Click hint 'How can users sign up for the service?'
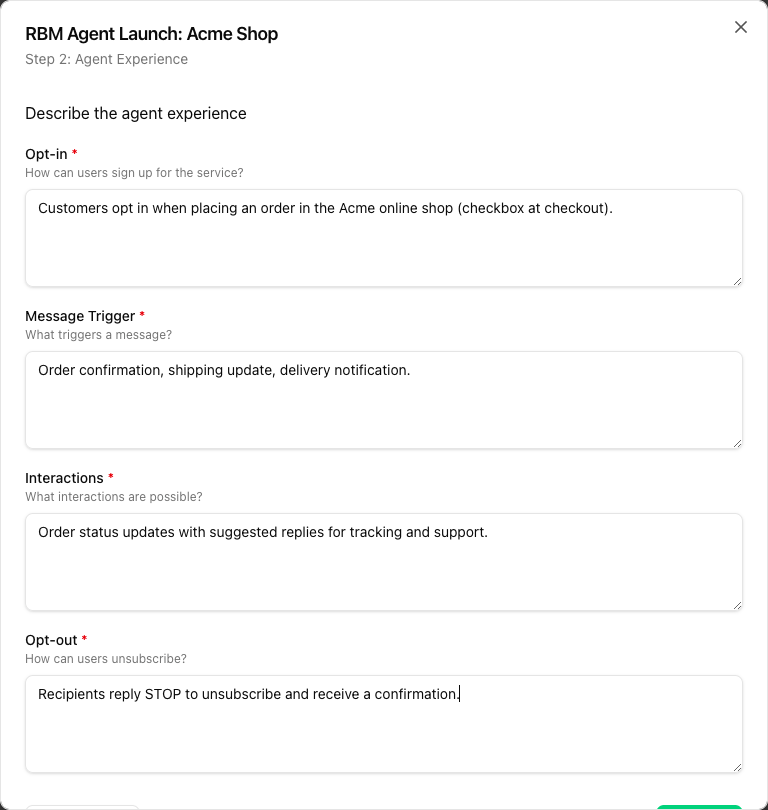The height and width of the screenshot is (810, 768). coord(134,173)
